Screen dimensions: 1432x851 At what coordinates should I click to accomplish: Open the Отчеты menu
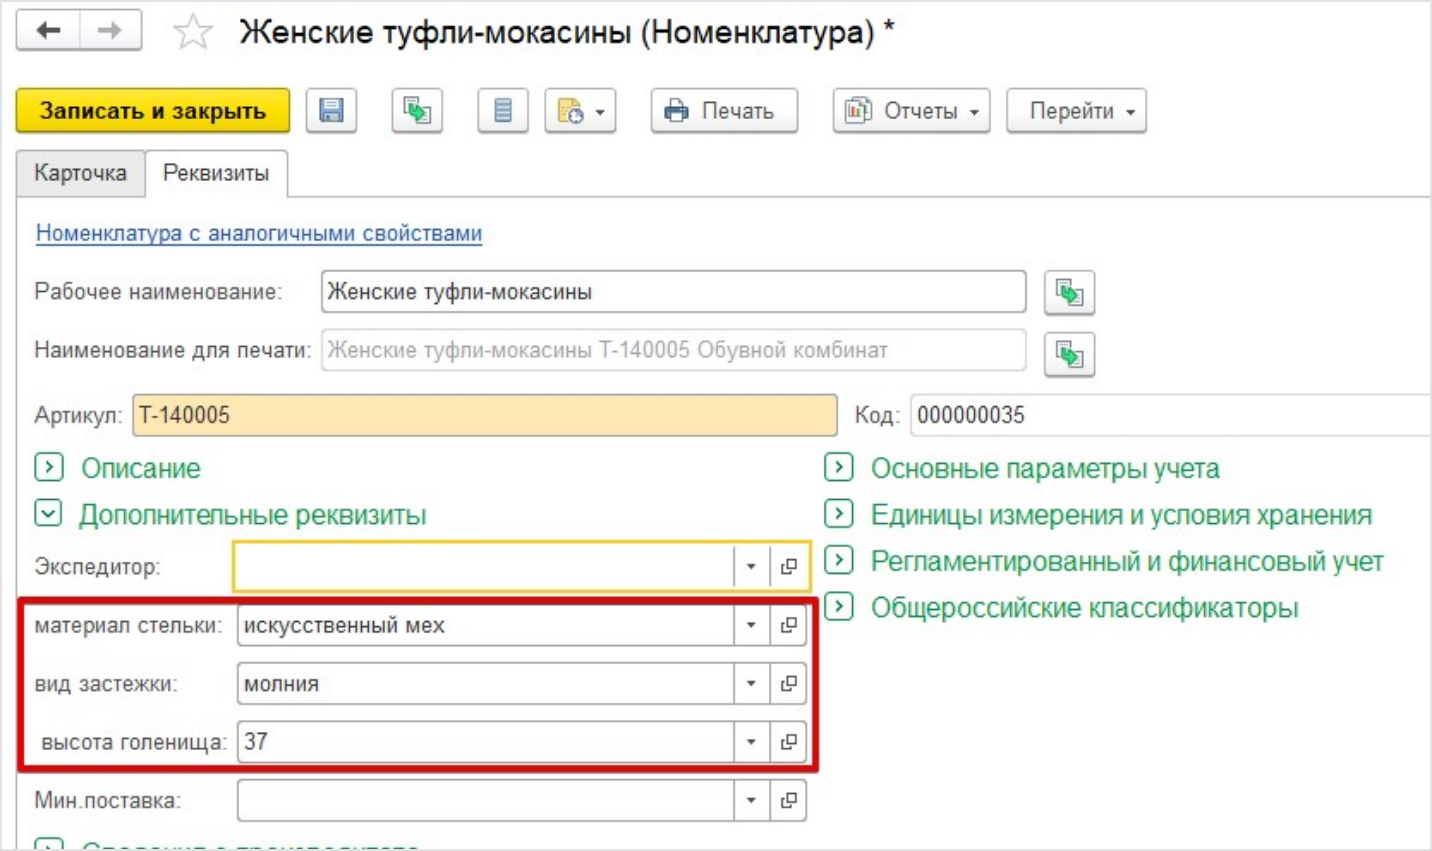tap(911, 111)
